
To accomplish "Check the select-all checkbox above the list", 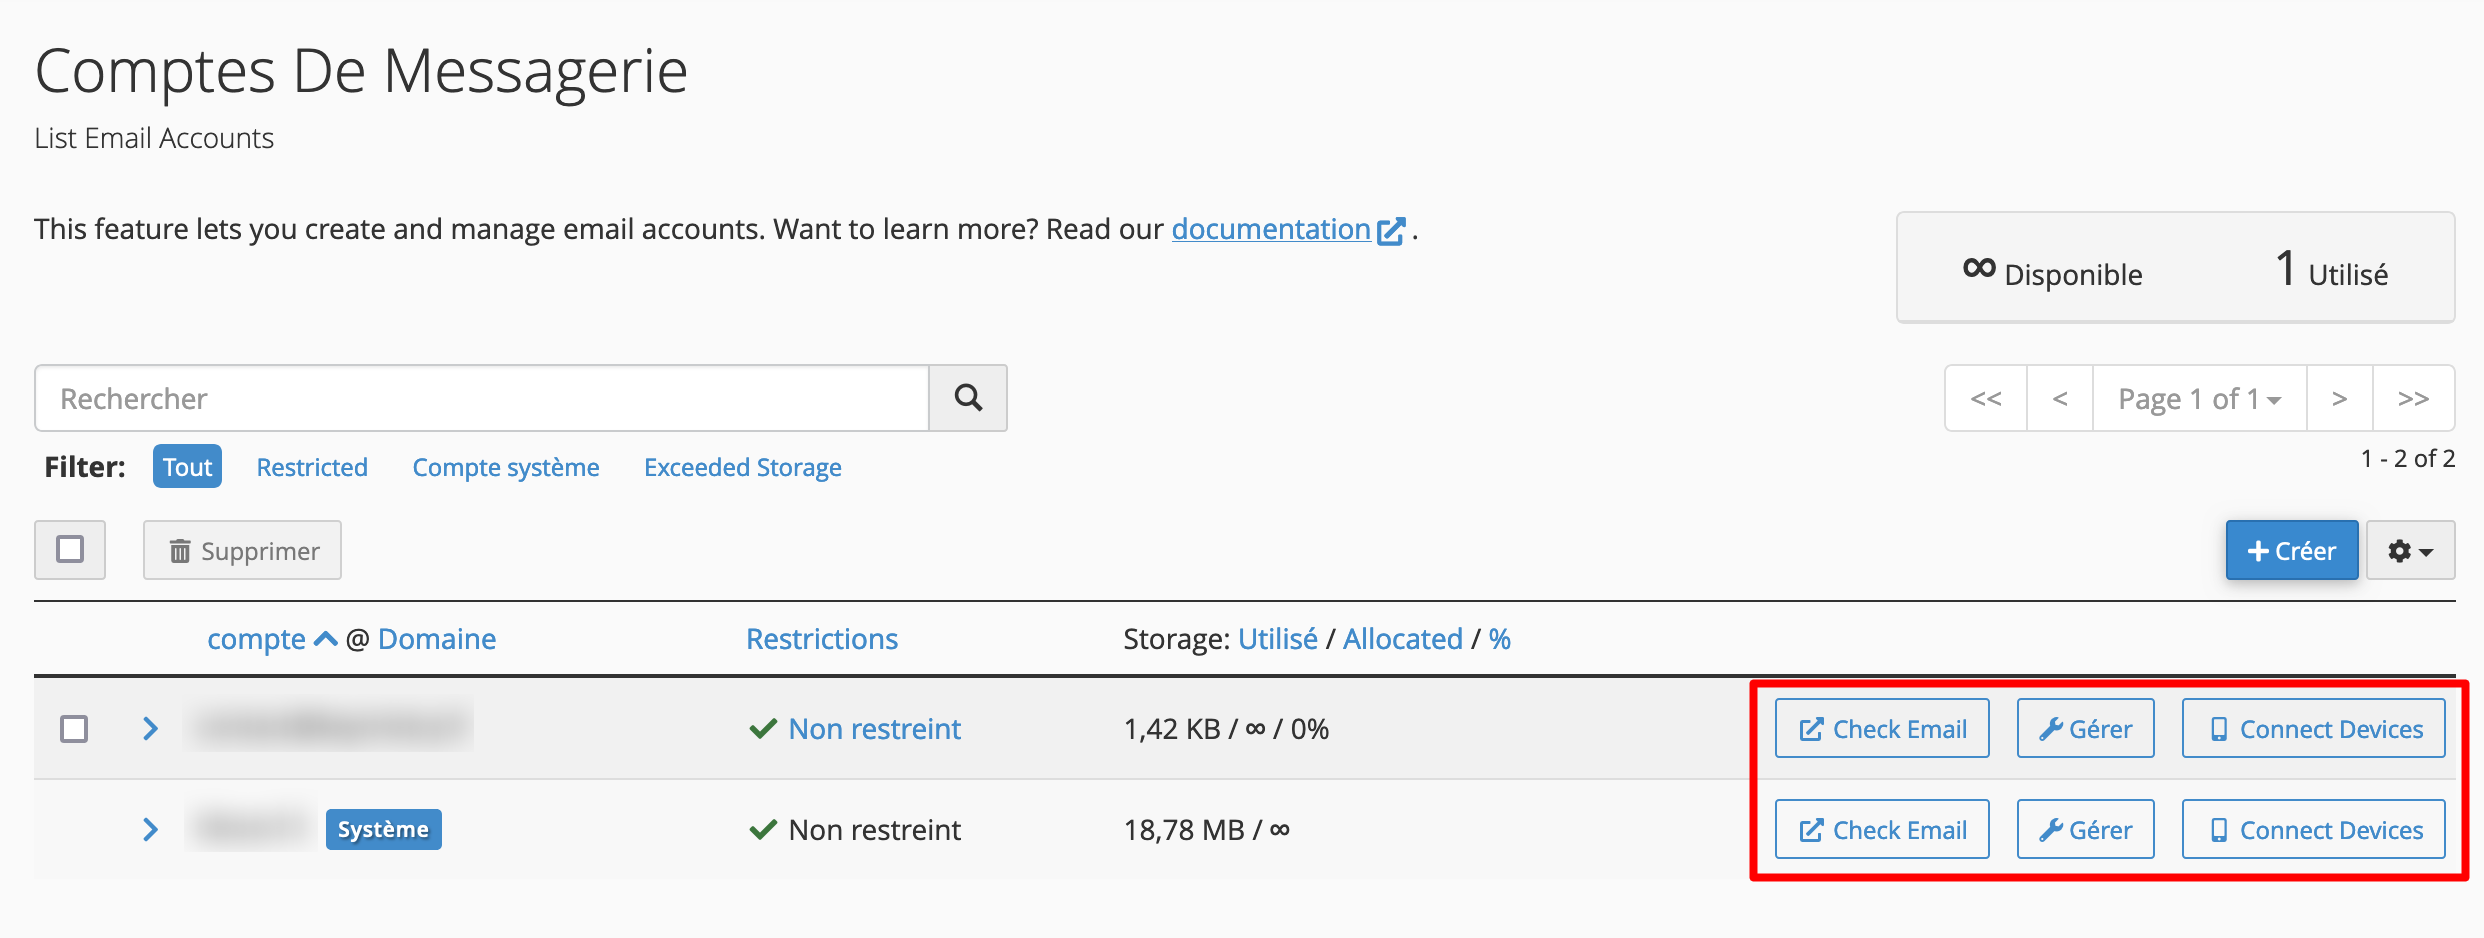I will 70,550.
